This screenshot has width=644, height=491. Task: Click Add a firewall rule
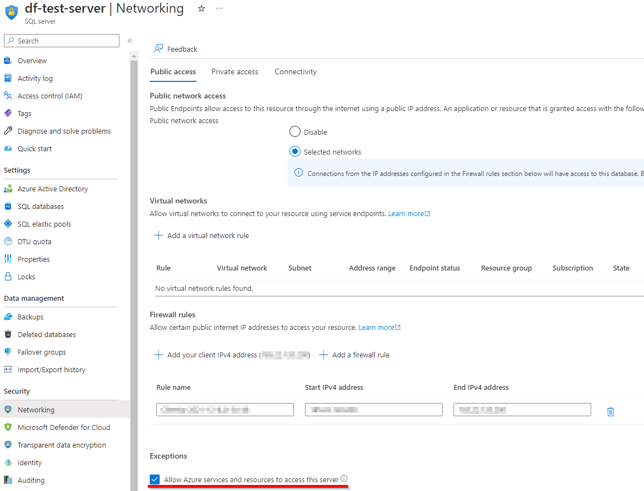coord(354,355)
